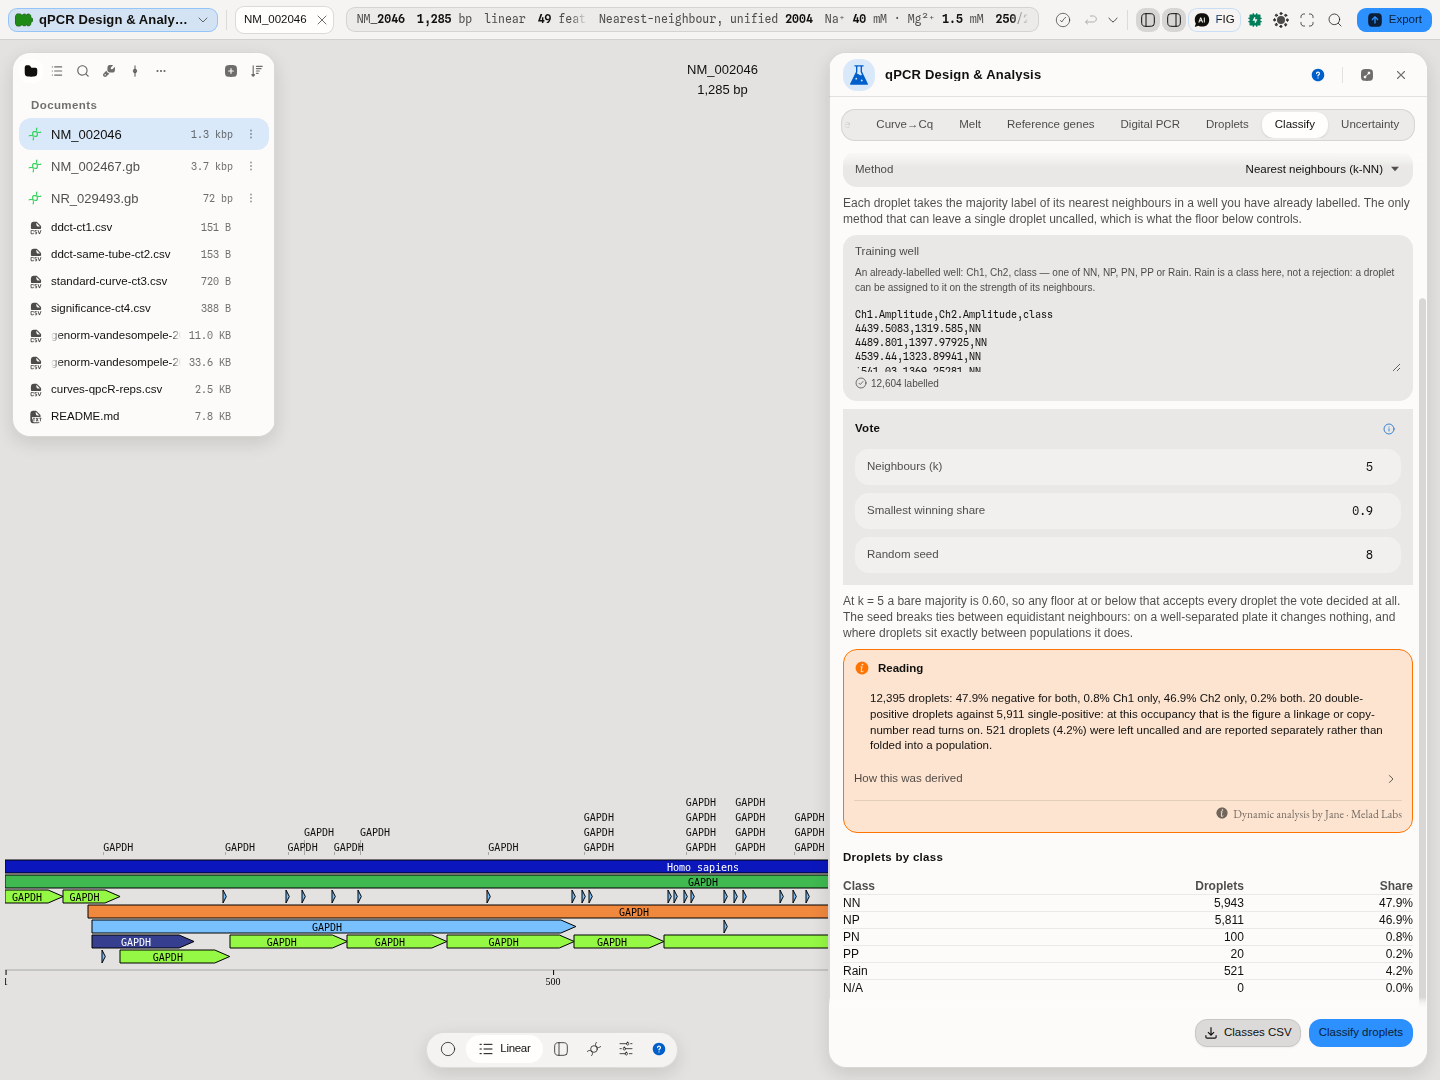Click the Vote section info icon

click(1389, 429)
